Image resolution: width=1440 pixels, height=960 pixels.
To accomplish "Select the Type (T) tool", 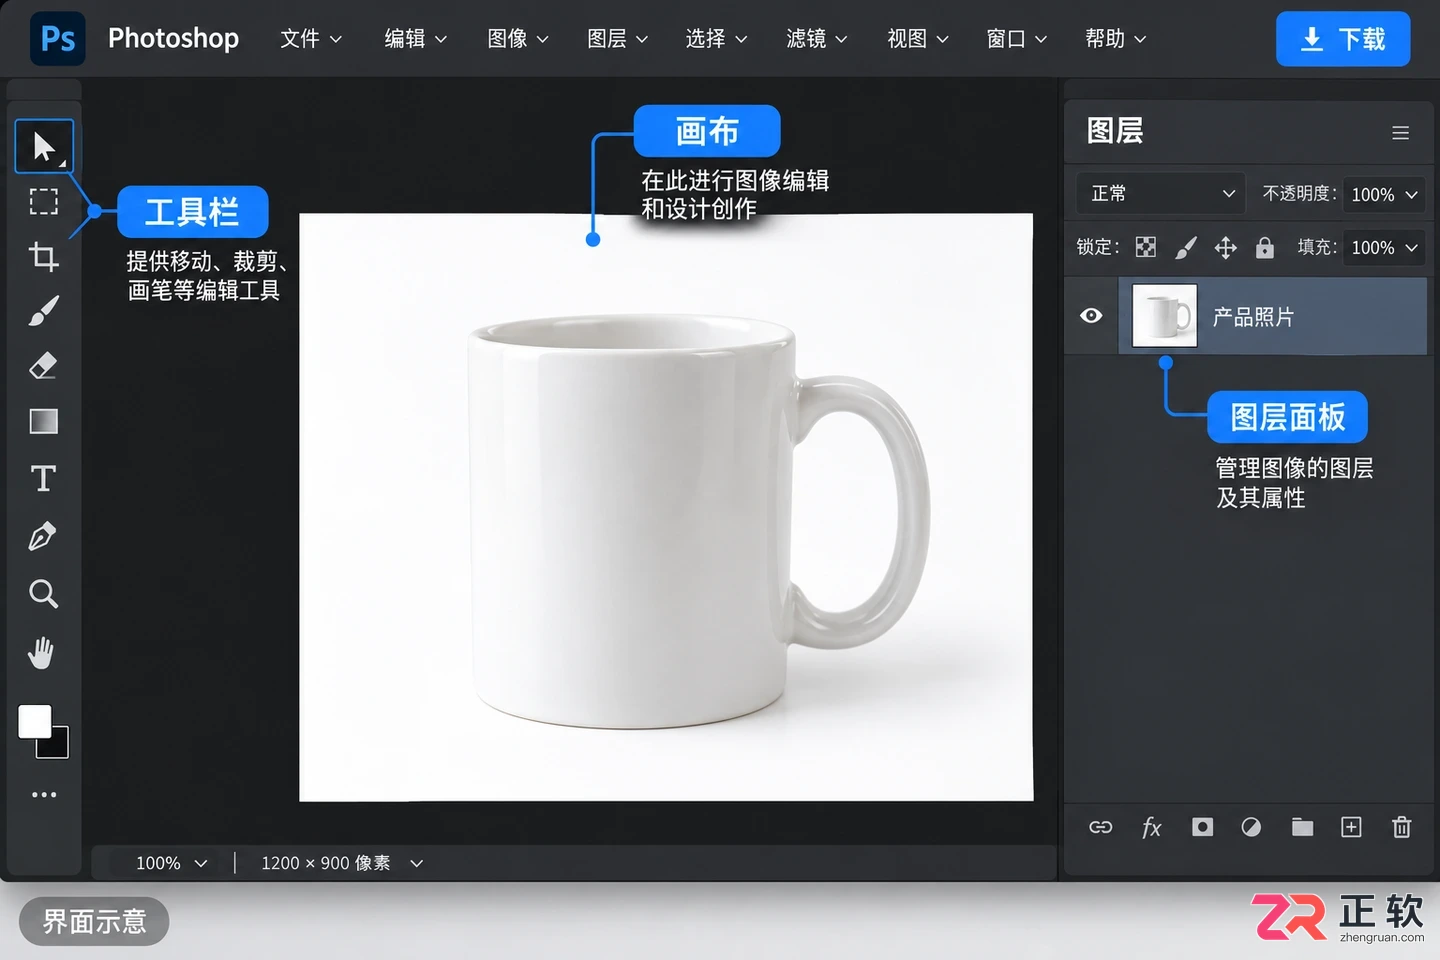I will 43,478.
